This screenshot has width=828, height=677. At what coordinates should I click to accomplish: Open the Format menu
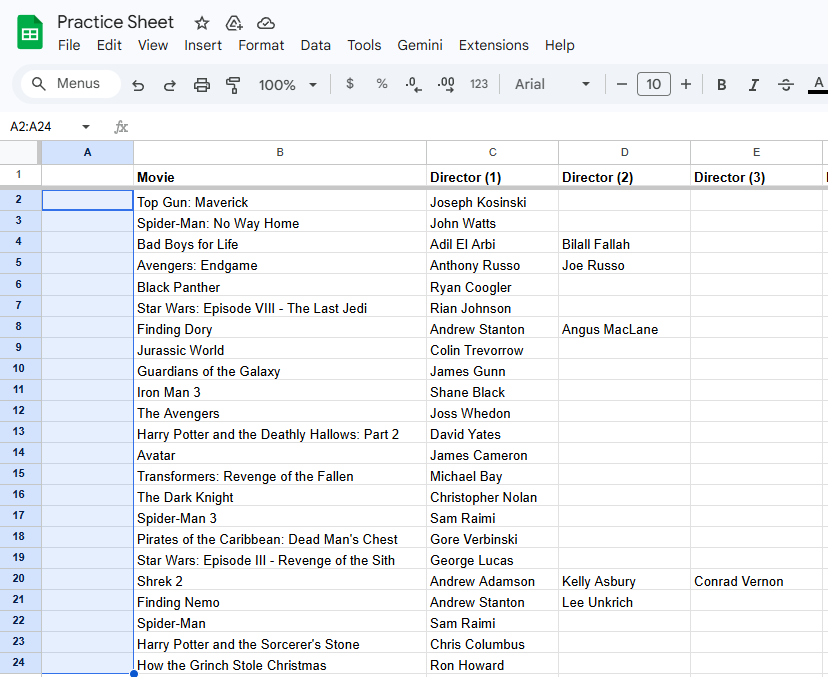[261, 45]
